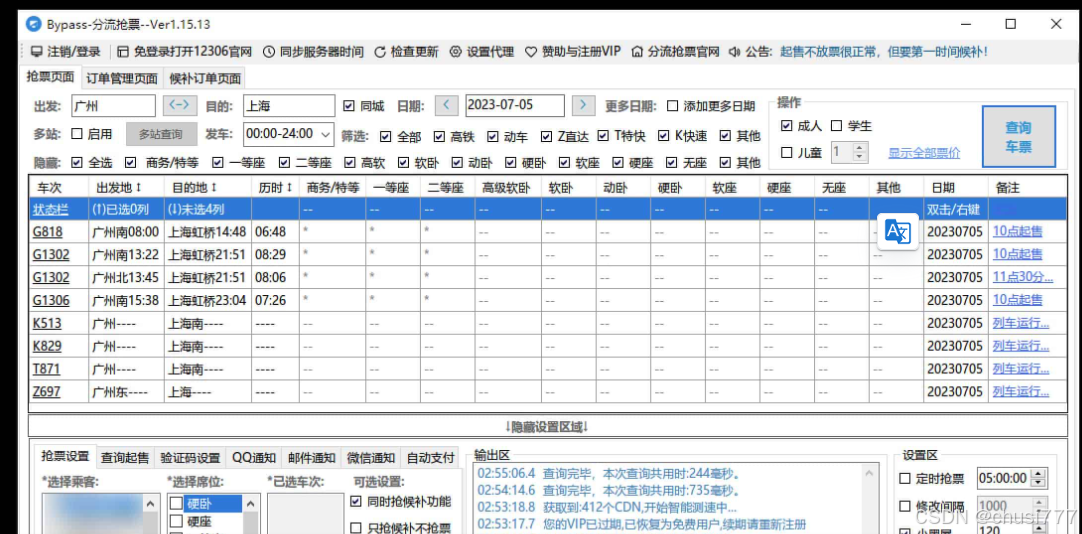Screen dimensions: 1082x534
Task: Toggle the 高铁 filter checkbox
Action: (x=440, y=137)
